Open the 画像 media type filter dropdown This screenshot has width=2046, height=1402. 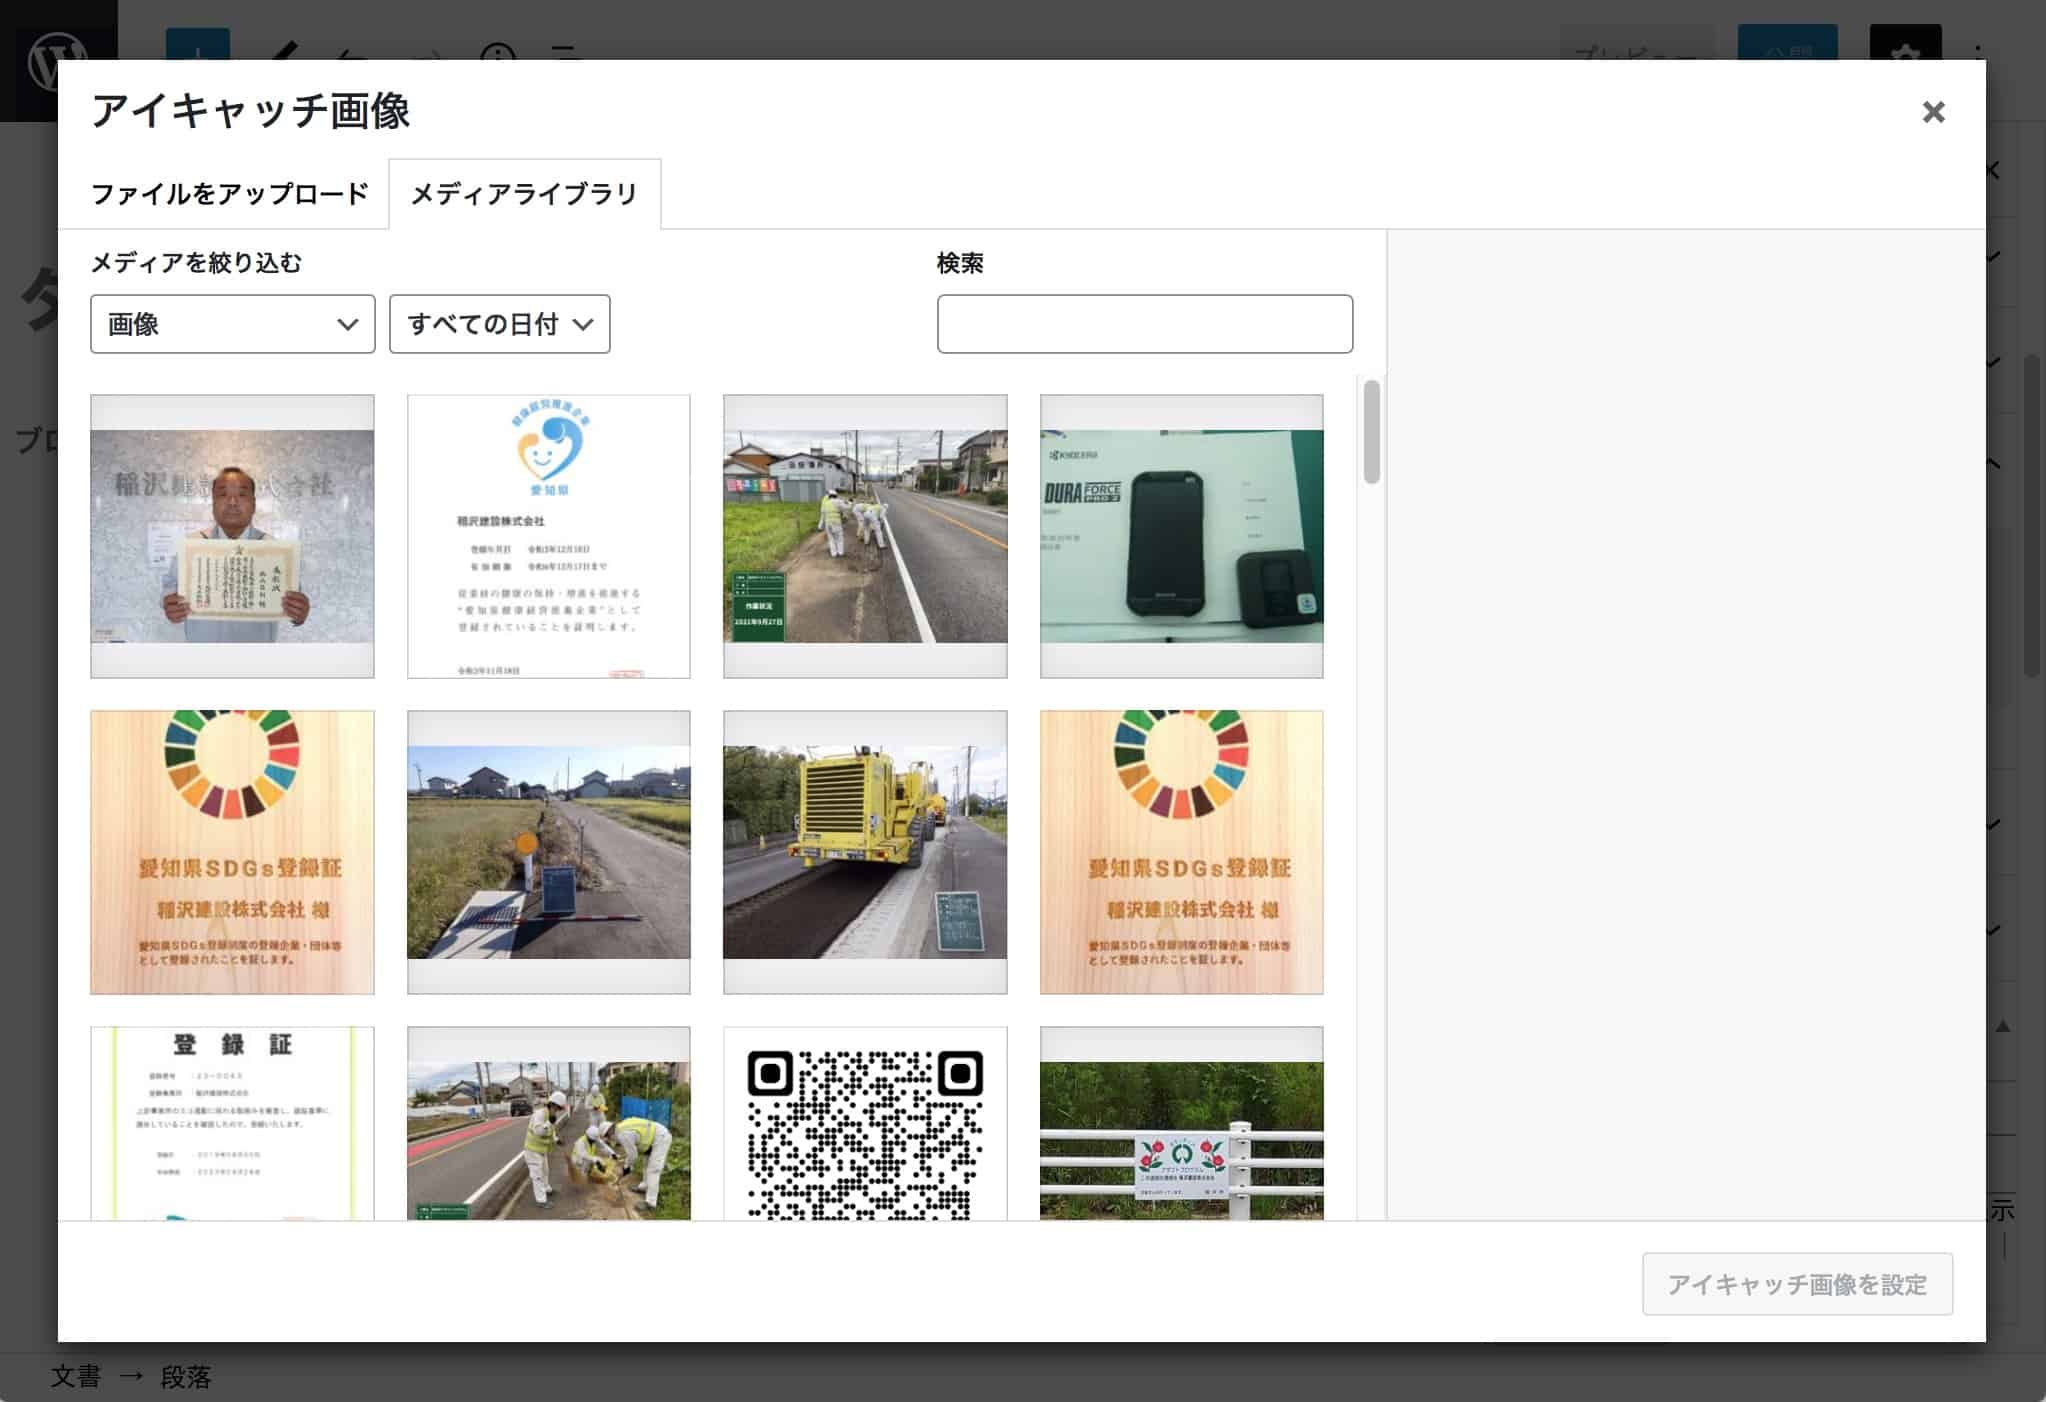point(233,324)
